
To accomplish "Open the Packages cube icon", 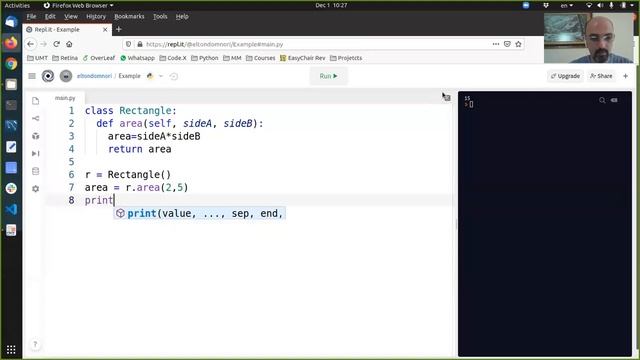I will click(x=36, y=136).
